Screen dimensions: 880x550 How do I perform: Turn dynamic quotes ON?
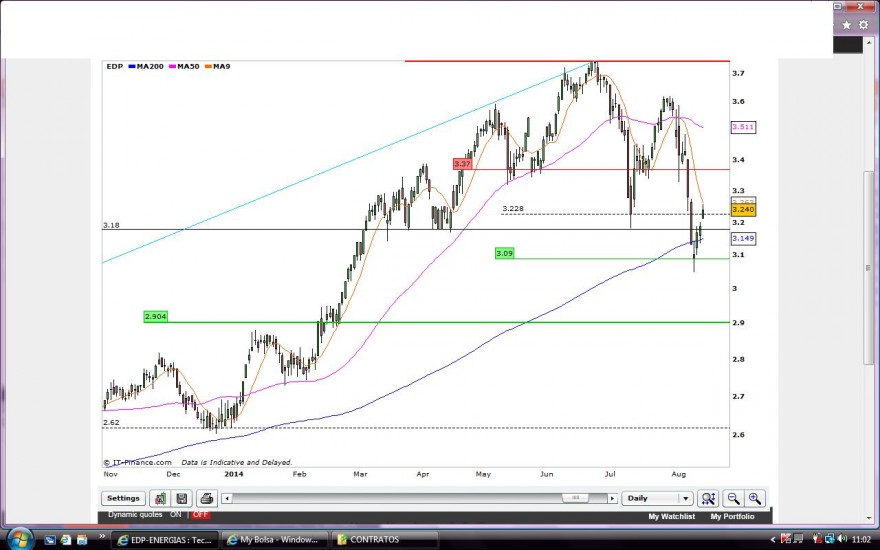point(176,514)
